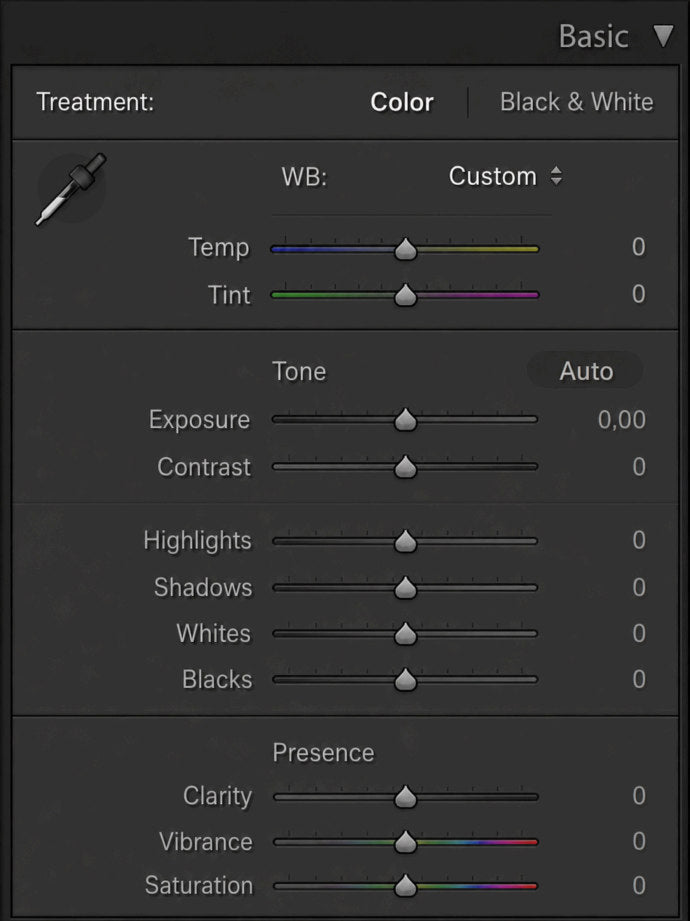
Task: Click the Temp value field
Action: click(x=639, y=247)
